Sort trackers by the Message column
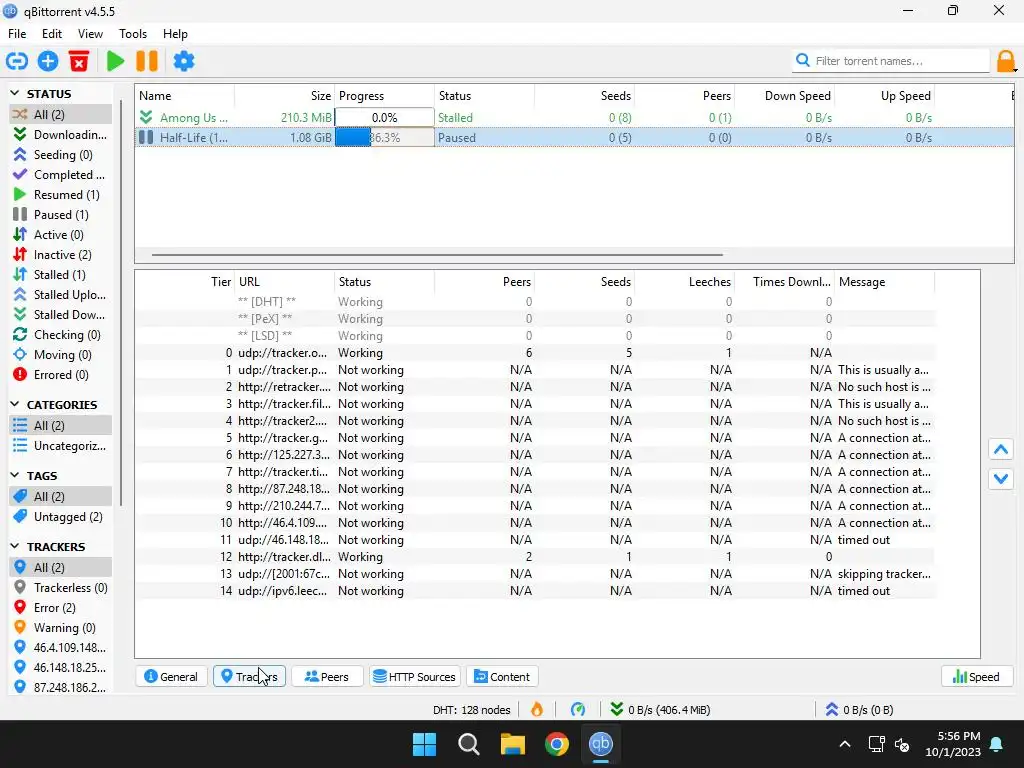 (x=886, y=281)
